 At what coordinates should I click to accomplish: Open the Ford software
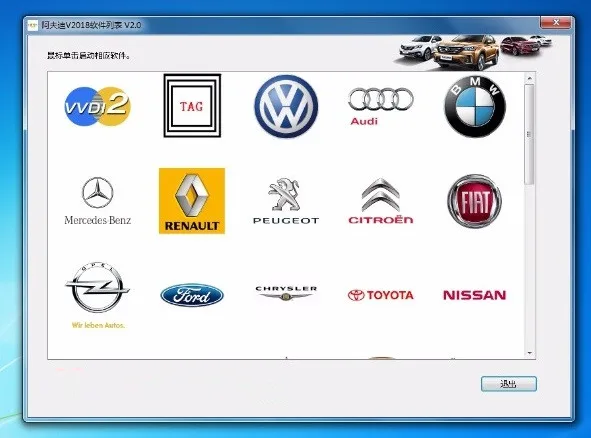pos(192,295)
